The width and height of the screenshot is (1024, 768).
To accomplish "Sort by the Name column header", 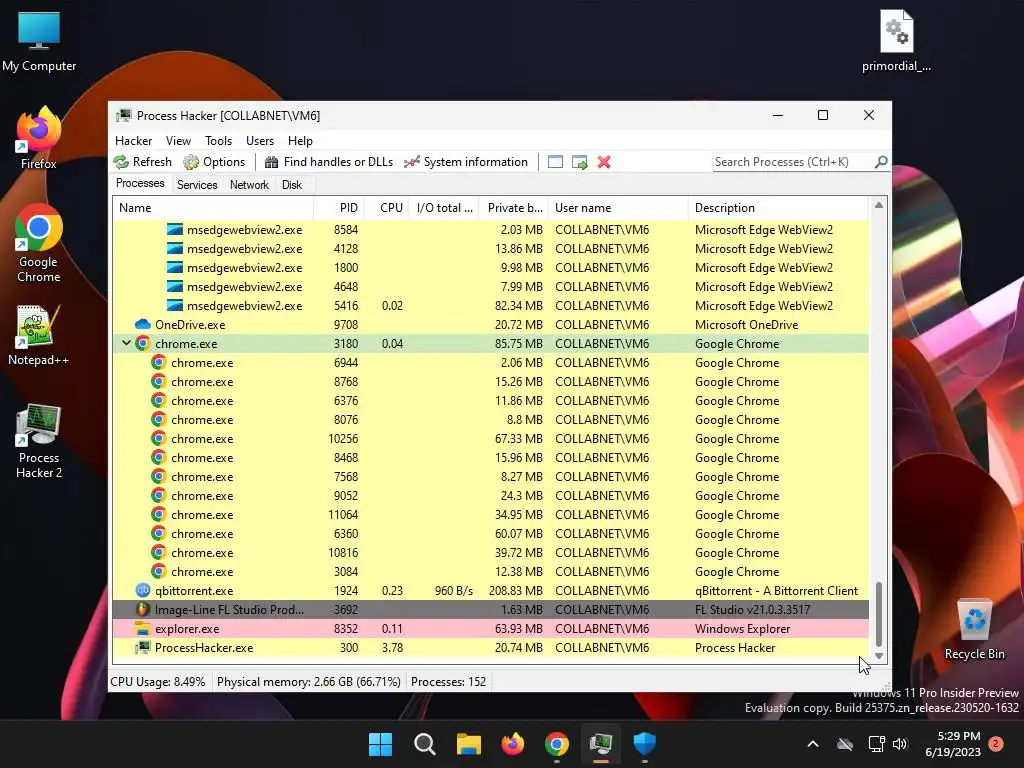I will [214, 208].
